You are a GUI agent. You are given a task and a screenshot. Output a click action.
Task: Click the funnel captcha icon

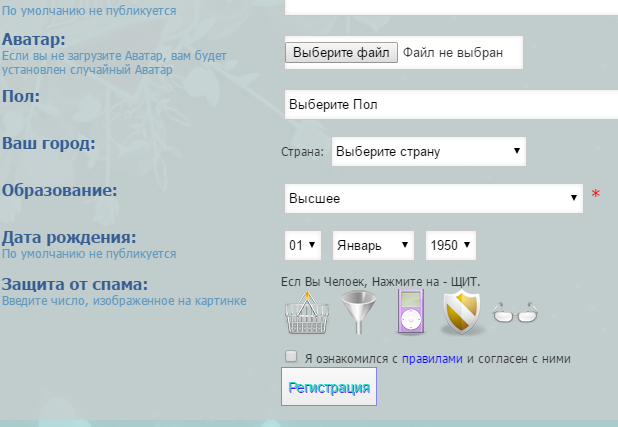pyautogui.click(x=361, y=313)
